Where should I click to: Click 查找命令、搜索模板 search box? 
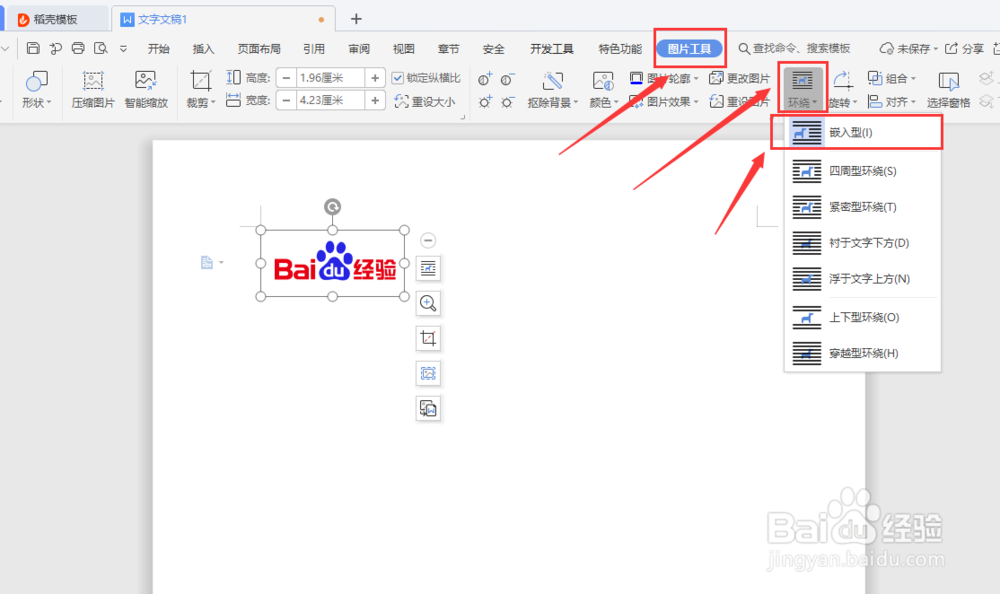pos(794,48)
